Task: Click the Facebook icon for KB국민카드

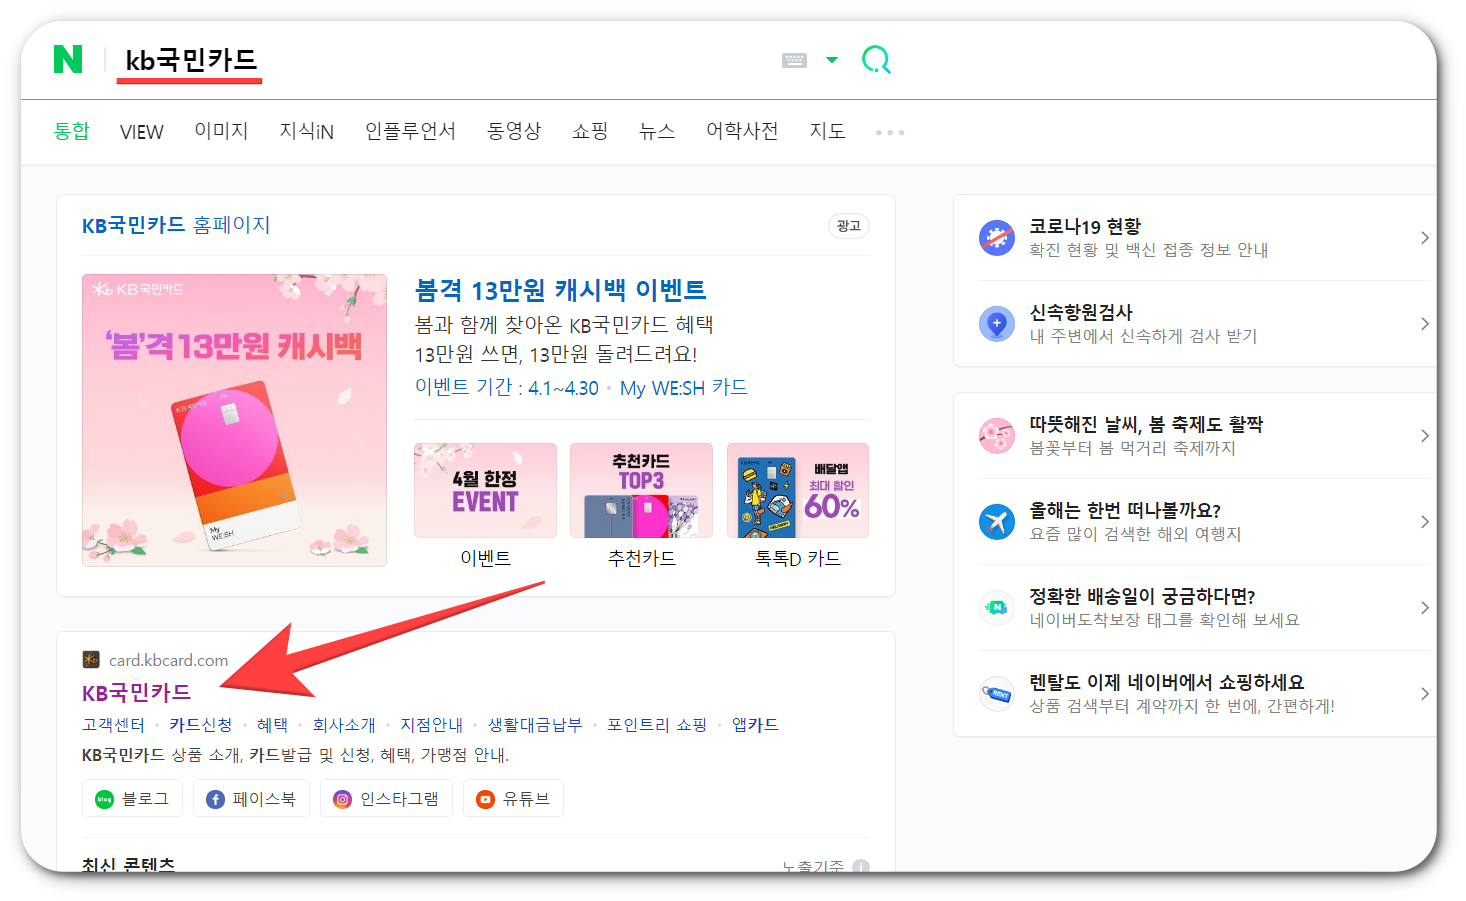Action: click(215, 798)
